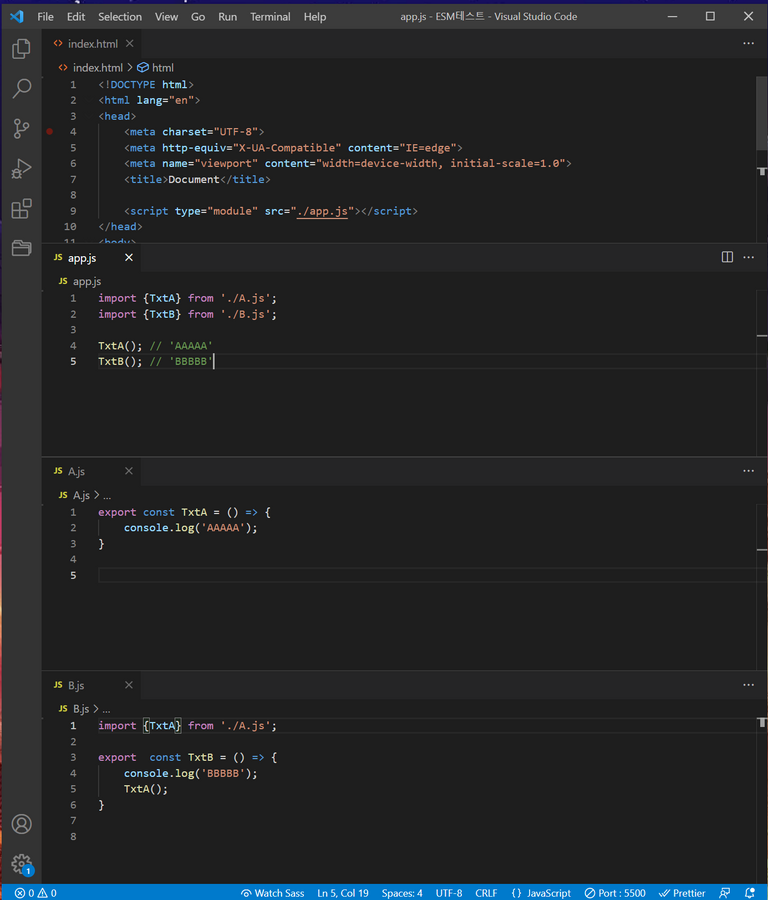Open the Selection menu

(x=120, y=17)
